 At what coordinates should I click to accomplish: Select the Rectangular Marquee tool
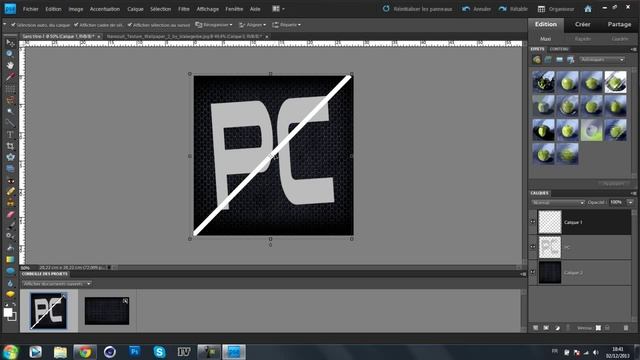10,89
